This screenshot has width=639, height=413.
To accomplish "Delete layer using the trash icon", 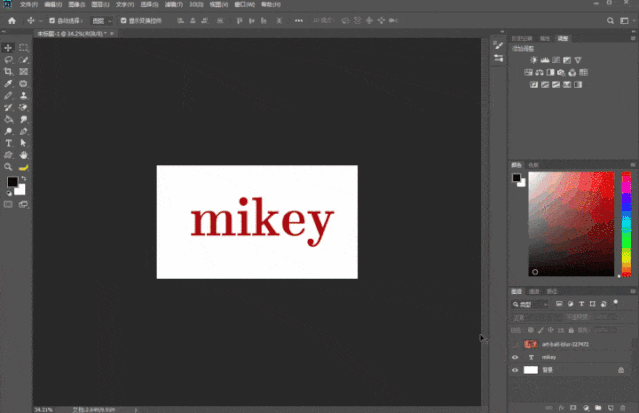I will (622, 408).
